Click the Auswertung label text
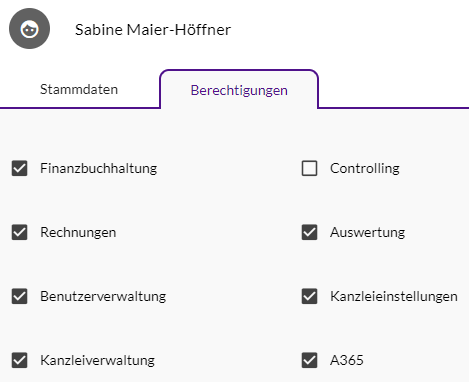The height and width of the screenshot is (382, 469). click(x=368, y=232)
